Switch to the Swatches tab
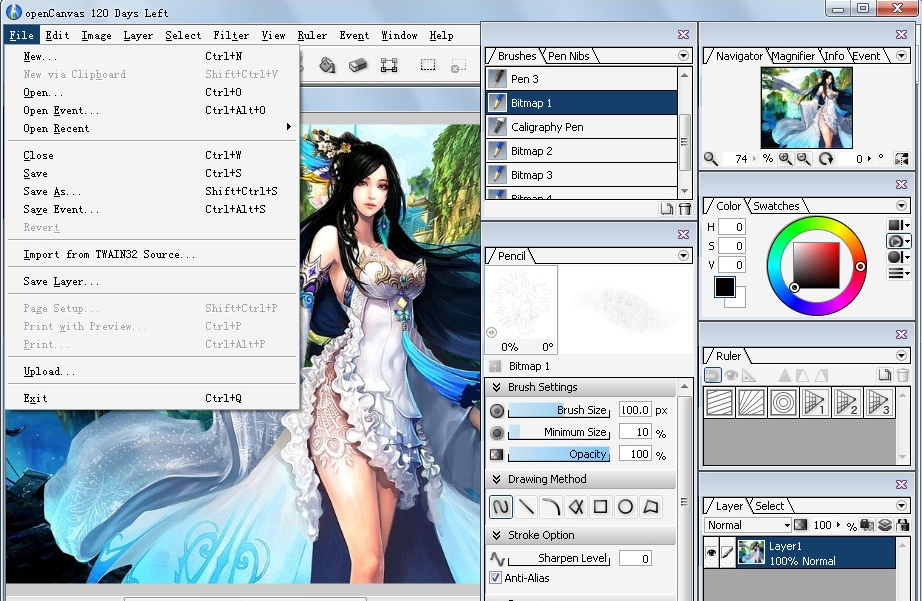 click(776, 206)
